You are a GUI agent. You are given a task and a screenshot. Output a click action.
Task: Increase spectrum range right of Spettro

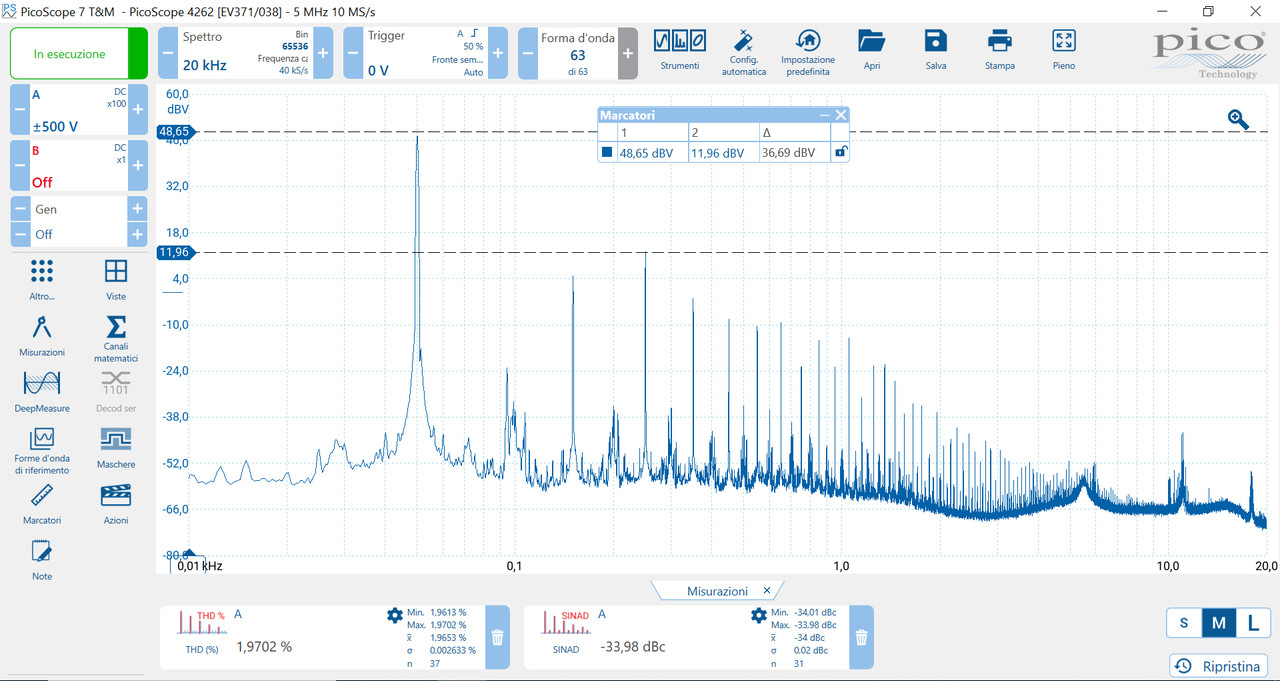tap(323, 53)
